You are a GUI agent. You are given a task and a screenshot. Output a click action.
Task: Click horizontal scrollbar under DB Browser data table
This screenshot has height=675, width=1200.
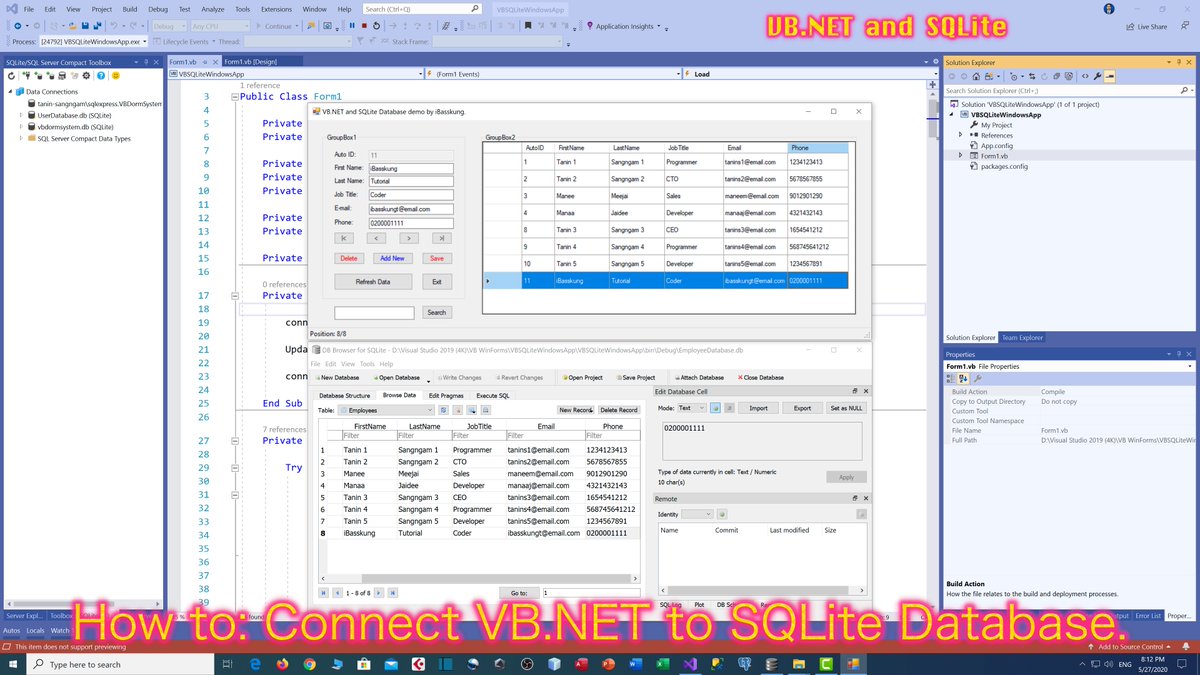point(478,579)
